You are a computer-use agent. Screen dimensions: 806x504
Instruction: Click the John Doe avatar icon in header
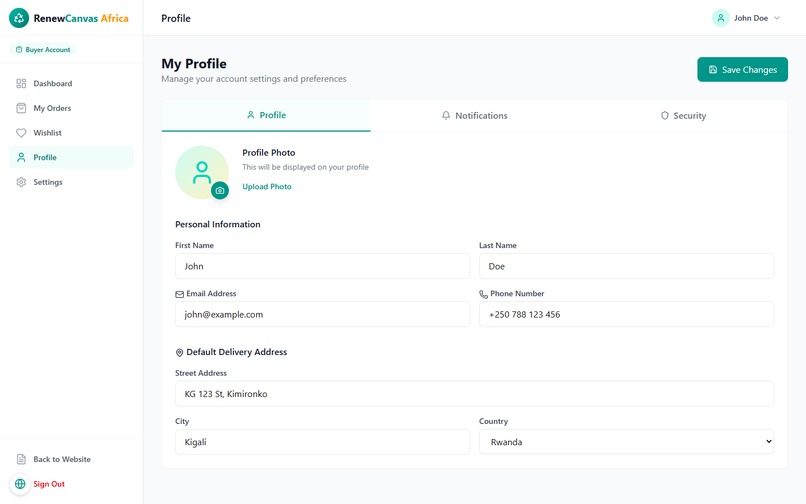(721, 18)
